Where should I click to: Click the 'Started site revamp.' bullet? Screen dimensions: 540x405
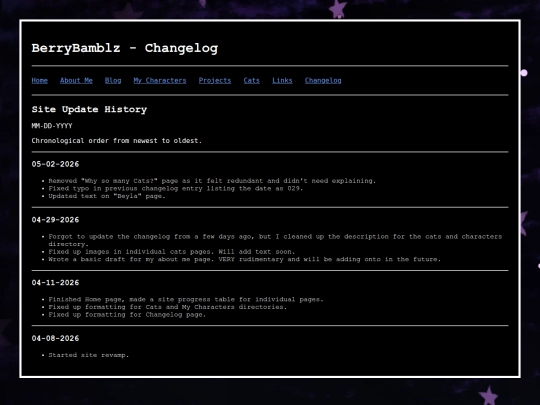[89, 355]
